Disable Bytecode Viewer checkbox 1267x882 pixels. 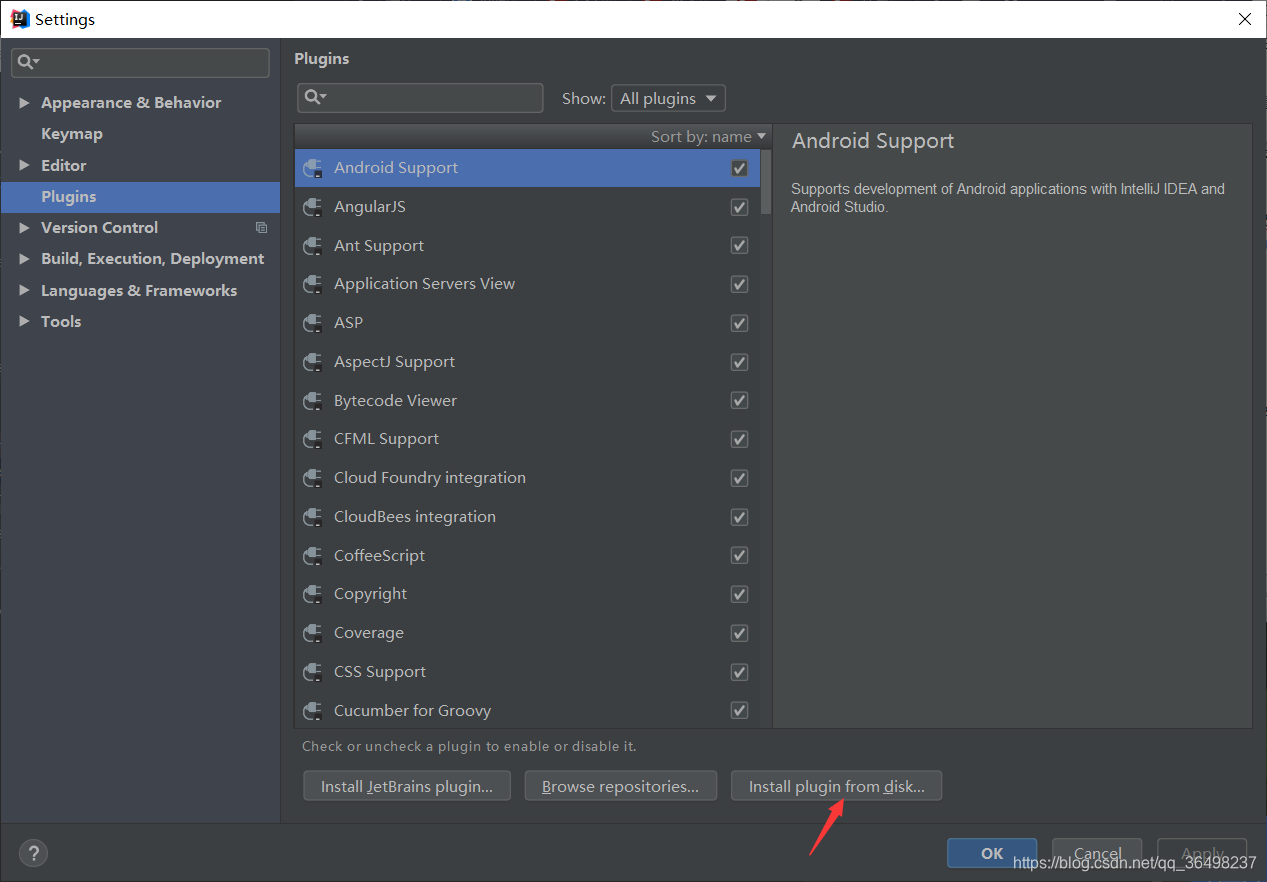coord(739,401)
